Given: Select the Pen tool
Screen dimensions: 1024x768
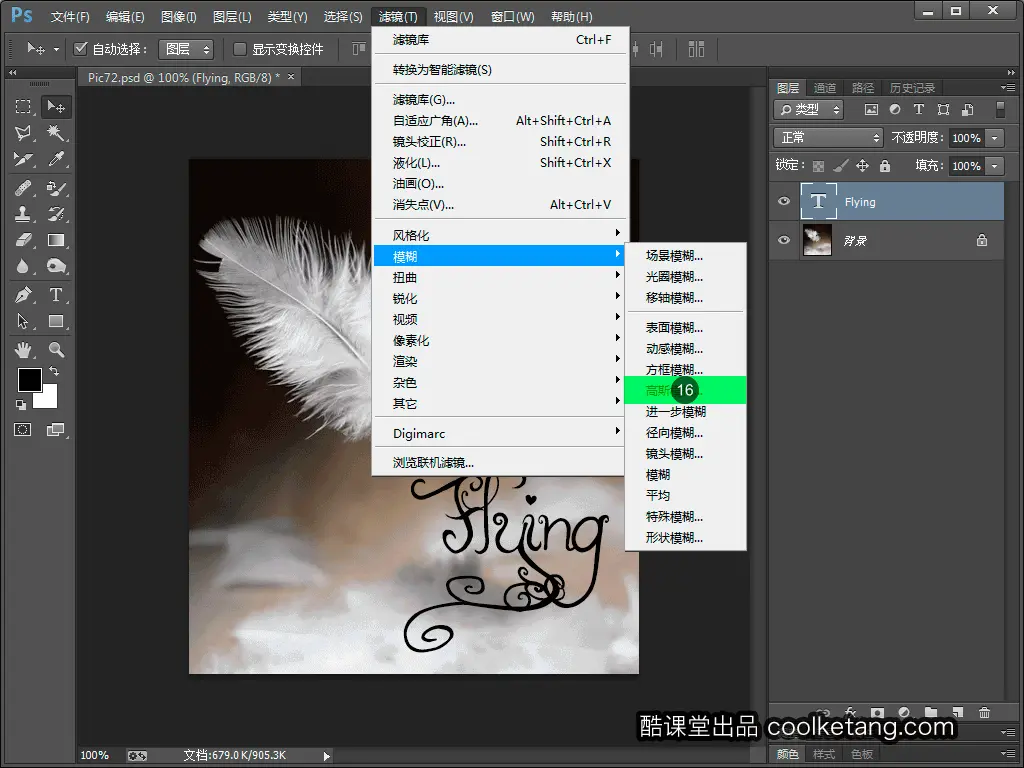Looking at the screenshot, I should click(x=24, y=295).
